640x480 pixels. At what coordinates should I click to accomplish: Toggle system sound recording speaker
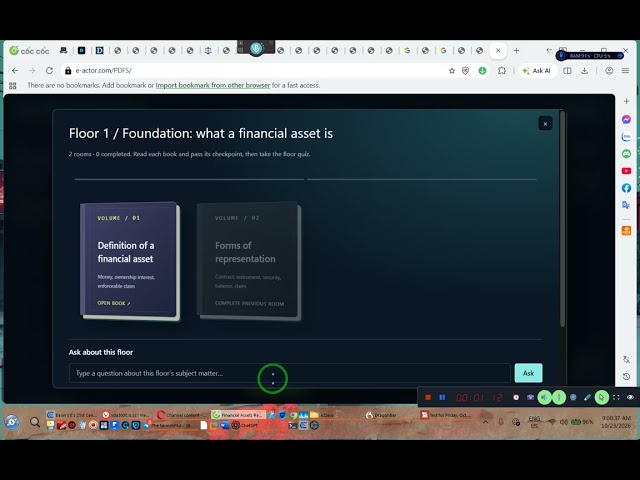pos(544,397)
